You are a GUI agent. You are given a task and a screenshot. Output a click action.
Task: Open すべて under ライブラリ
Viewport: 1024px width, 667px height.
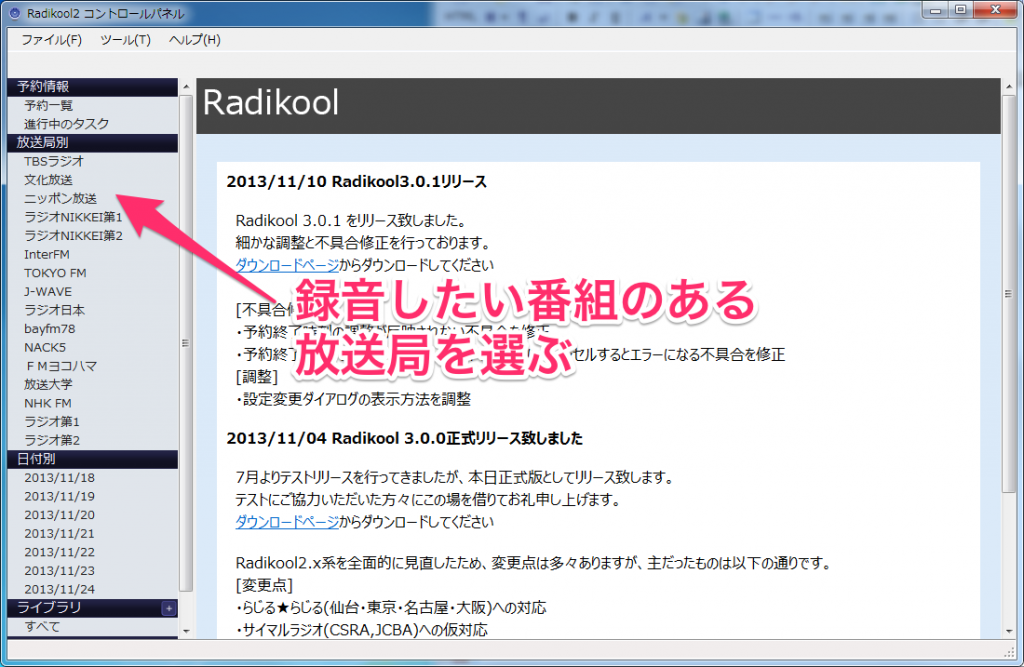click(x=42, y=627)
